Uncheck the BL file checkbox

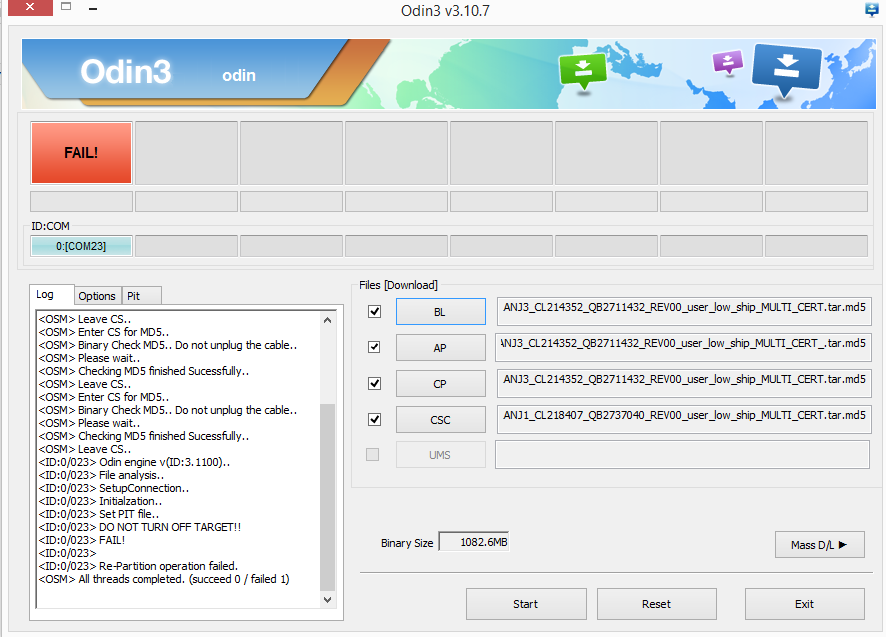[374, 311]
